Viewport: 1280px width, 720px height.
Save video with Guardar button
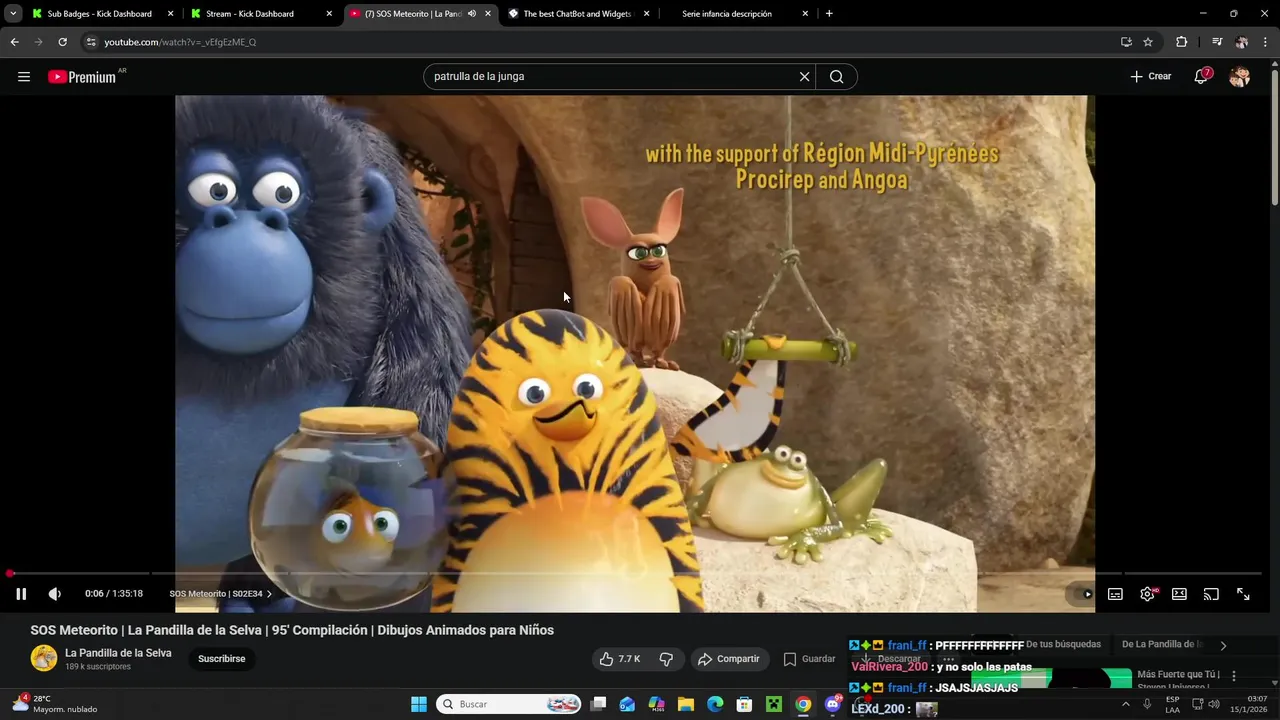pyautogui.click(x=809, y=659)
